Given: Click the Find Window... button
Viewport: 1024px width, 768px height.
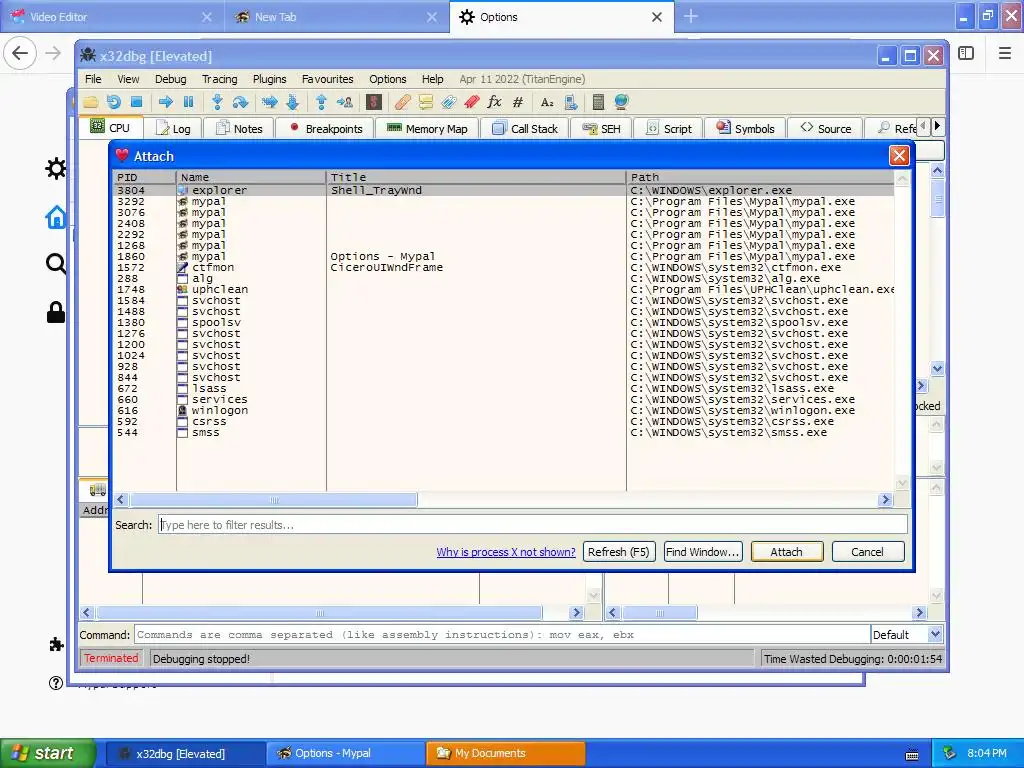Looking at the screenshot, I should [703, 552].
